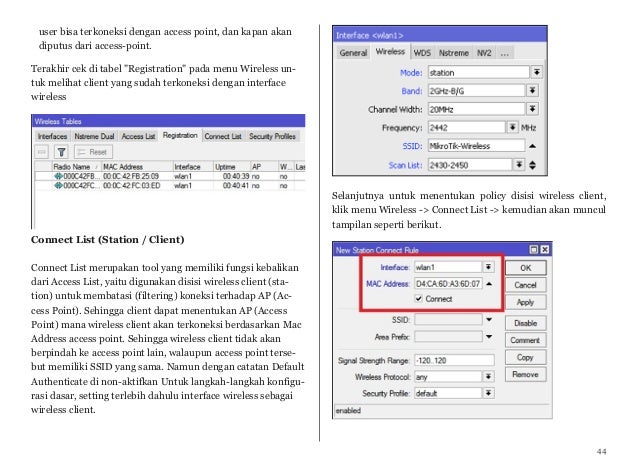Open the Mode dropdown showing station
The height and width of the screenshot is (467, 638).
pos(537,72)
